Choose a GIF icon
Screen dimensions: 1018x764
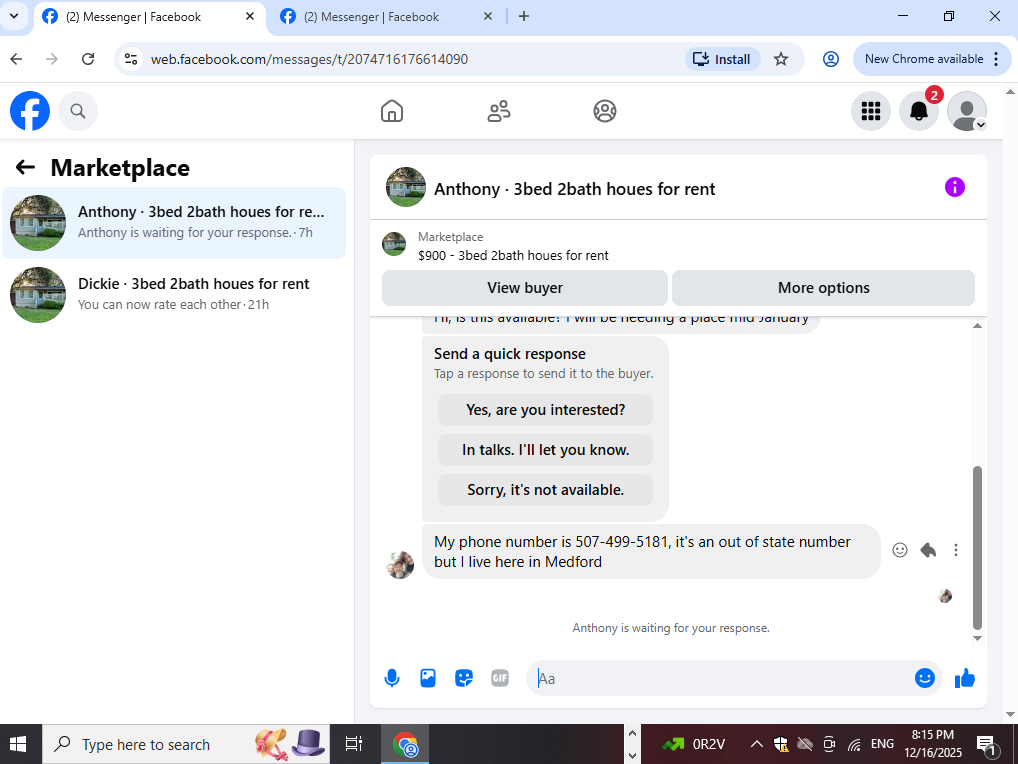pos(500,678)
